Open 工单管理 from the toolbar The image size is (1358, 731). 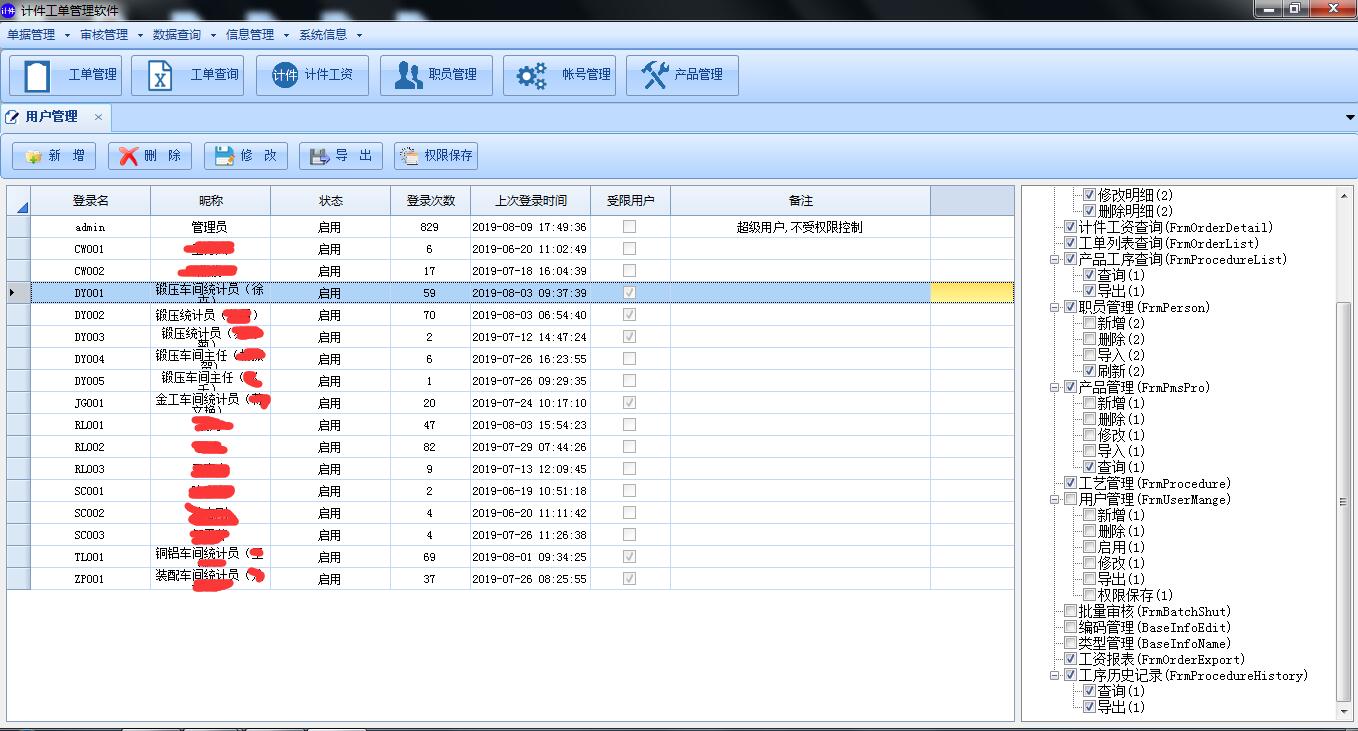point(65,75)
